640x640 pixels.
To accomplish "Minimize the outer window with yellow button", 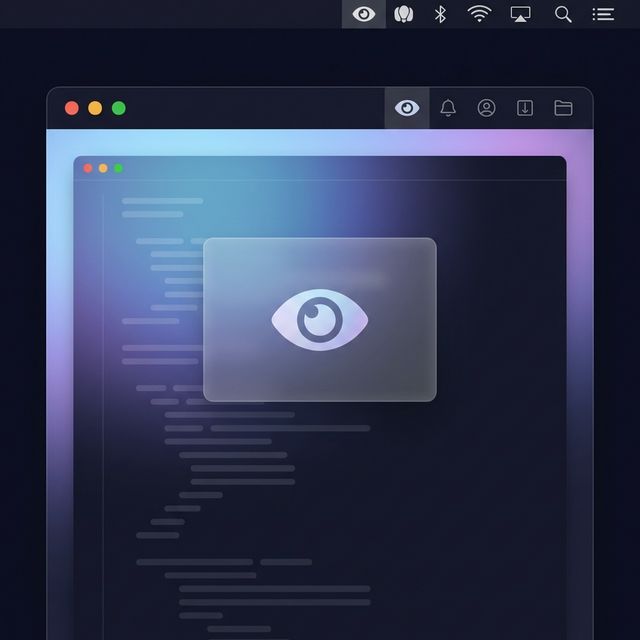I will pos(95,108).
